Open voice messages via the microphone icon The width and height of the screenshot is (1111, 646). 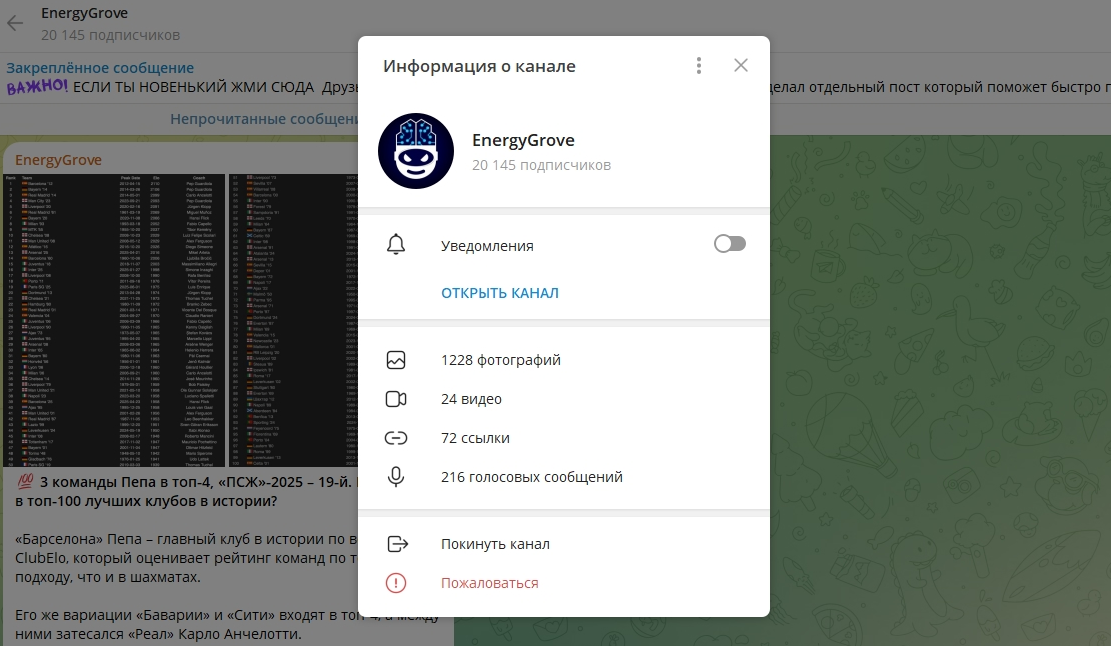(397, 477)
